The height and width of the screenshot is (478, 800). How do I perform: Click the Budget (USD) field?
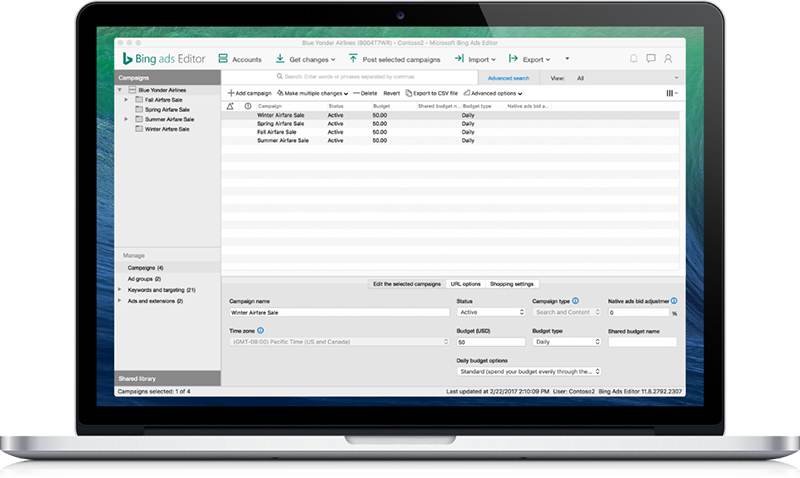[x=491, y=342]
